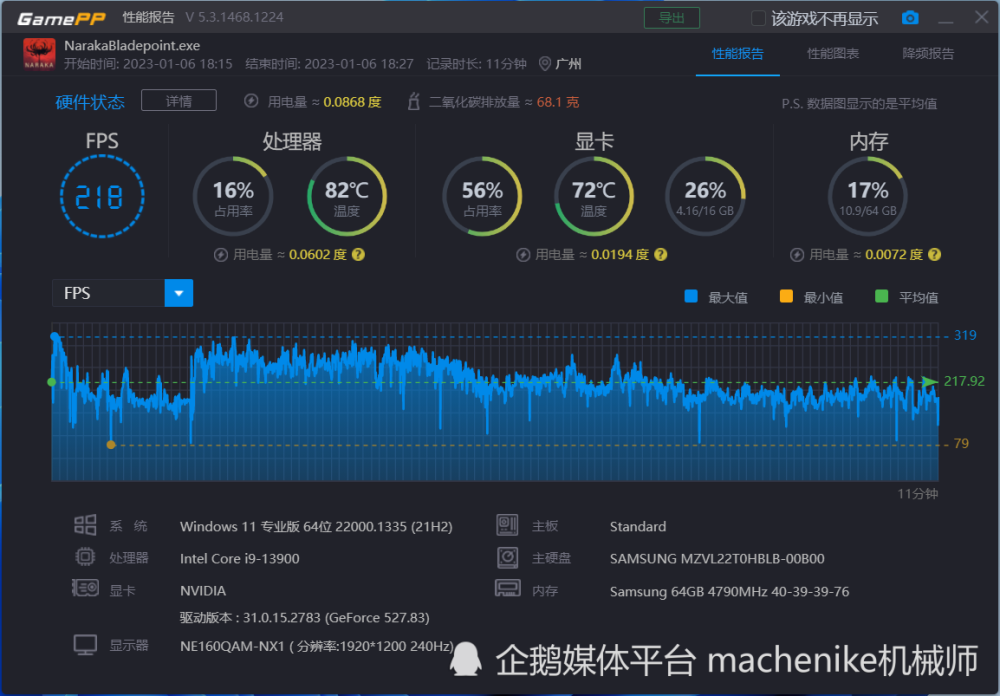Click the minimum FPS orange marker dot
Viewport: 1000px width, 696px height.
111,445
